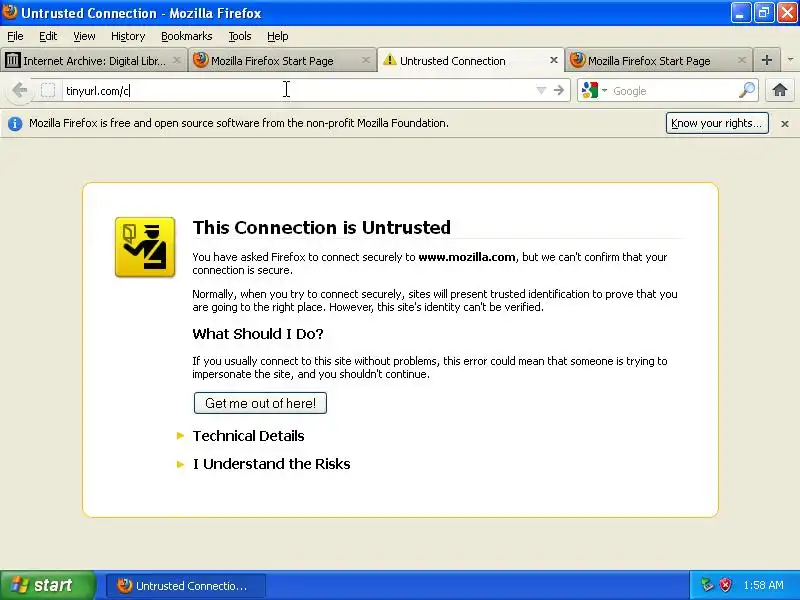Screen dimensions: 800x600
Task: Click This Connection is Untrusted heading
Action: 321,227
